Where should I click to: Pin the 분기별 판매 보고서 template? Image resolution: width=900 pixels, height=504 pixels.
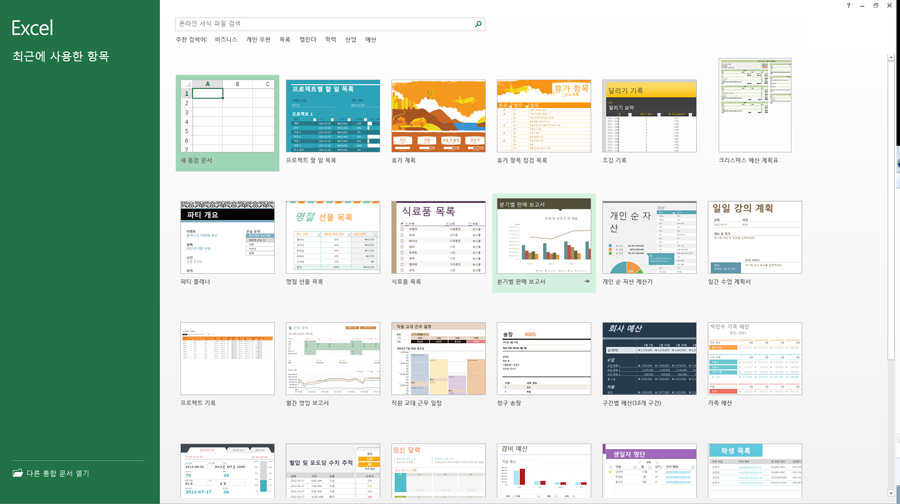587,281
